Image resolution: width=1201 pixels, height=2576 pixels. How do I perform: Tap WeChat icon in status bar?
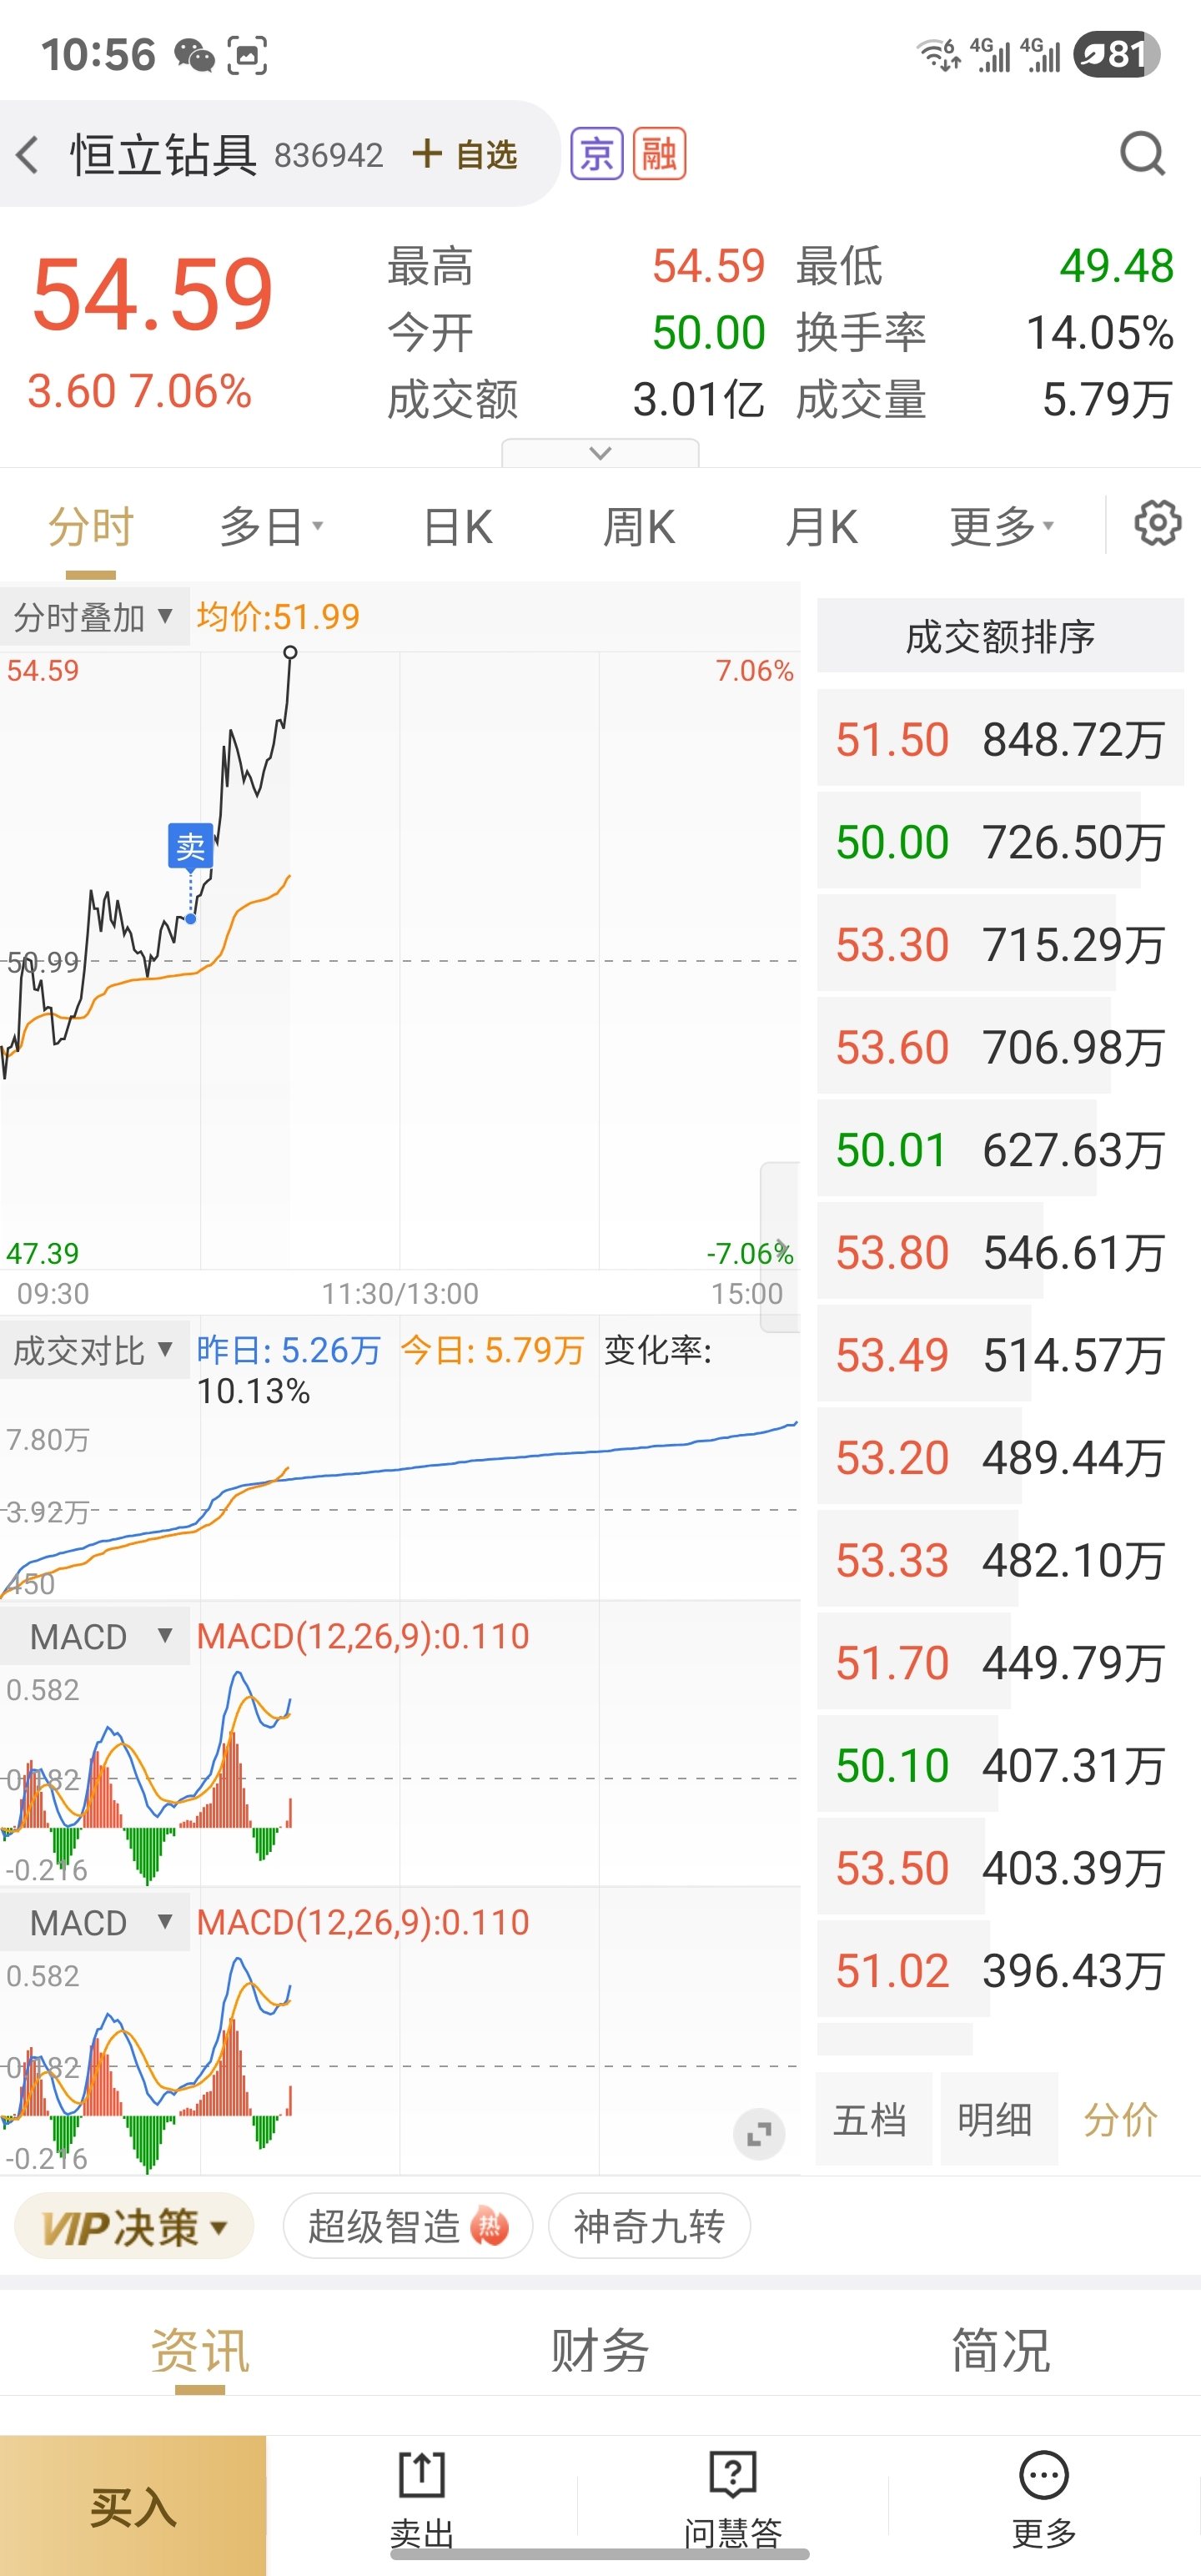(194, 55)
